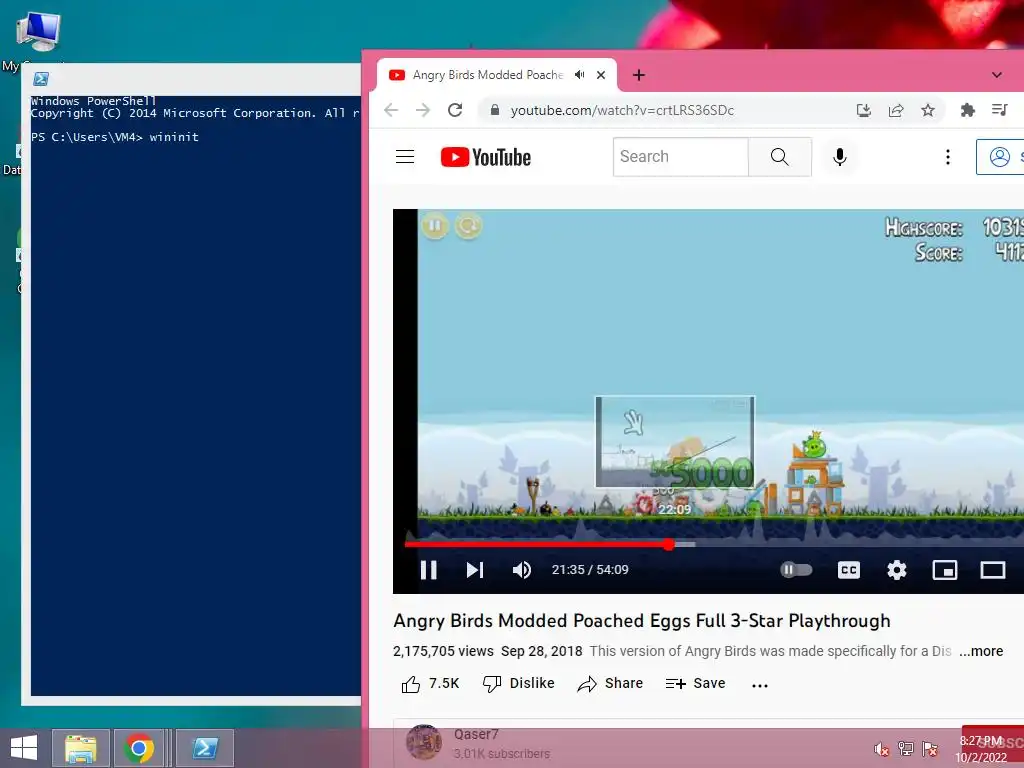The image size is (1024, 768).
Task: Close the Angry Birds YouTube tab
Action: [x=601, y=74]
